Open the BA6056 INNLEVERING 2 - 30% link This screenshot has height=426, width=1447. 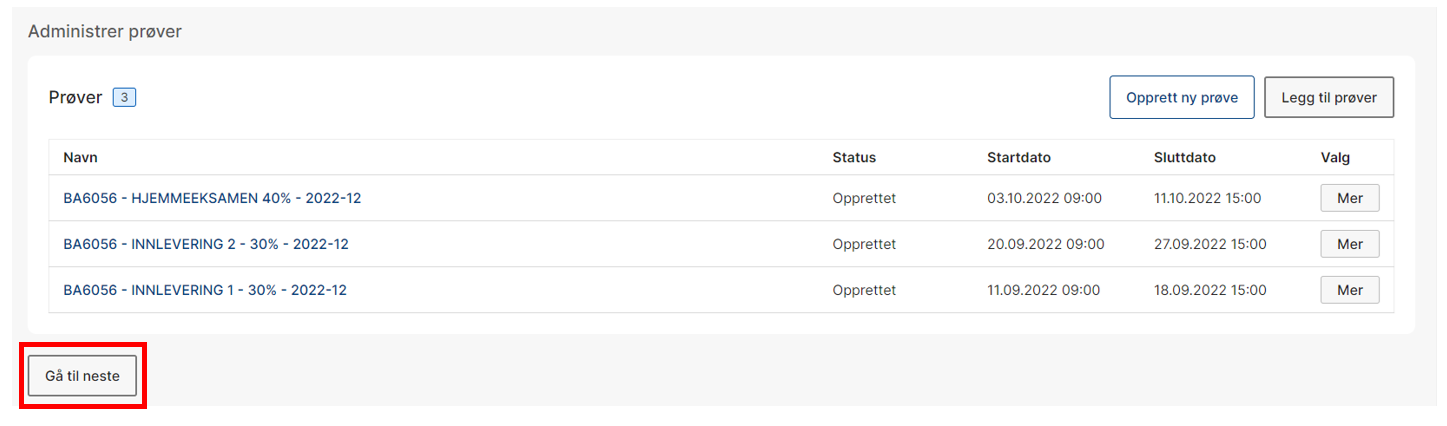pyautogui.click(x=206, y=244)
